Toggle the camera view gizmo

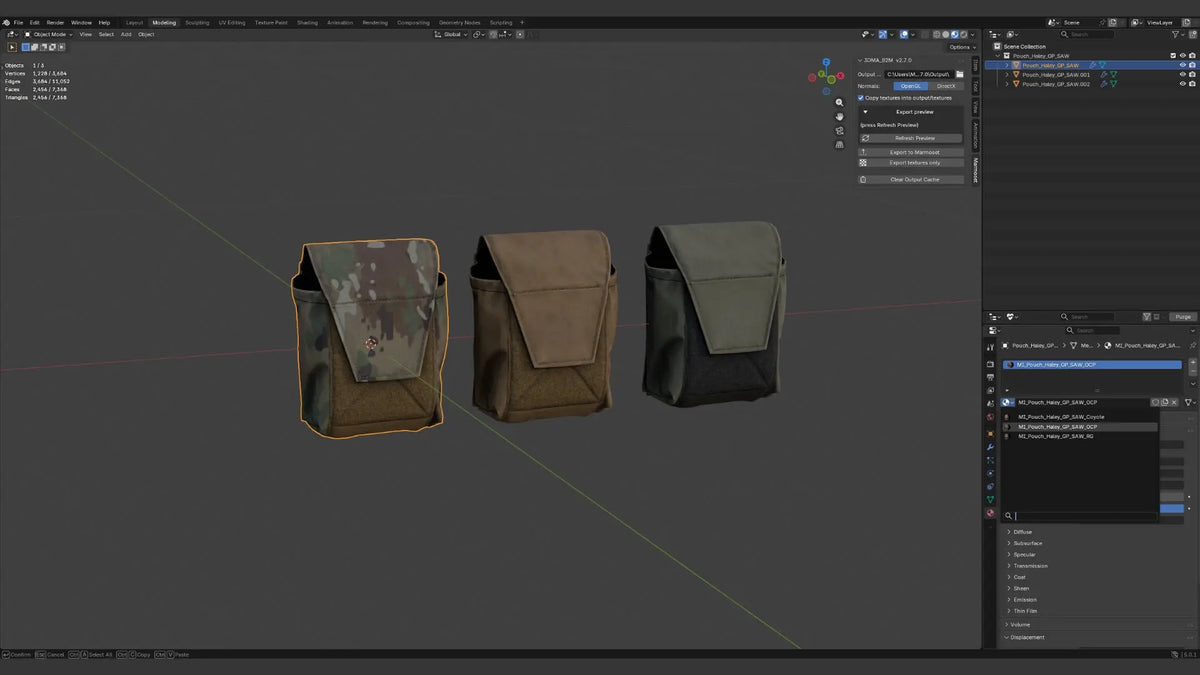click(839, 131)
